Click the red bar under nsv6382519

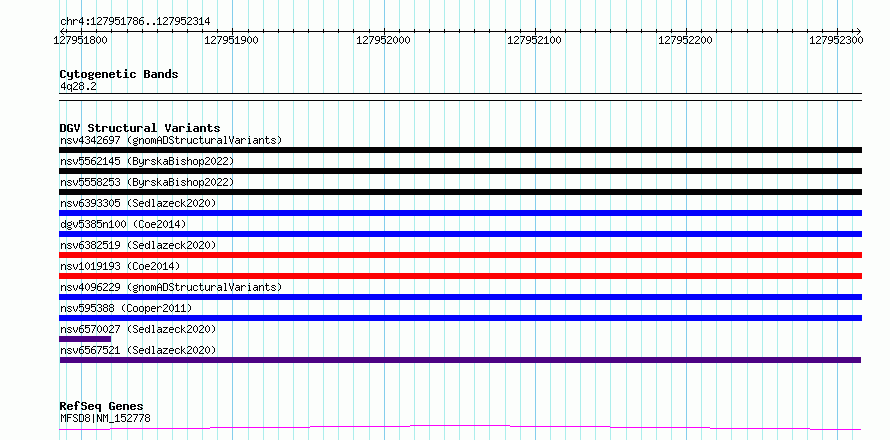(460, 255)
